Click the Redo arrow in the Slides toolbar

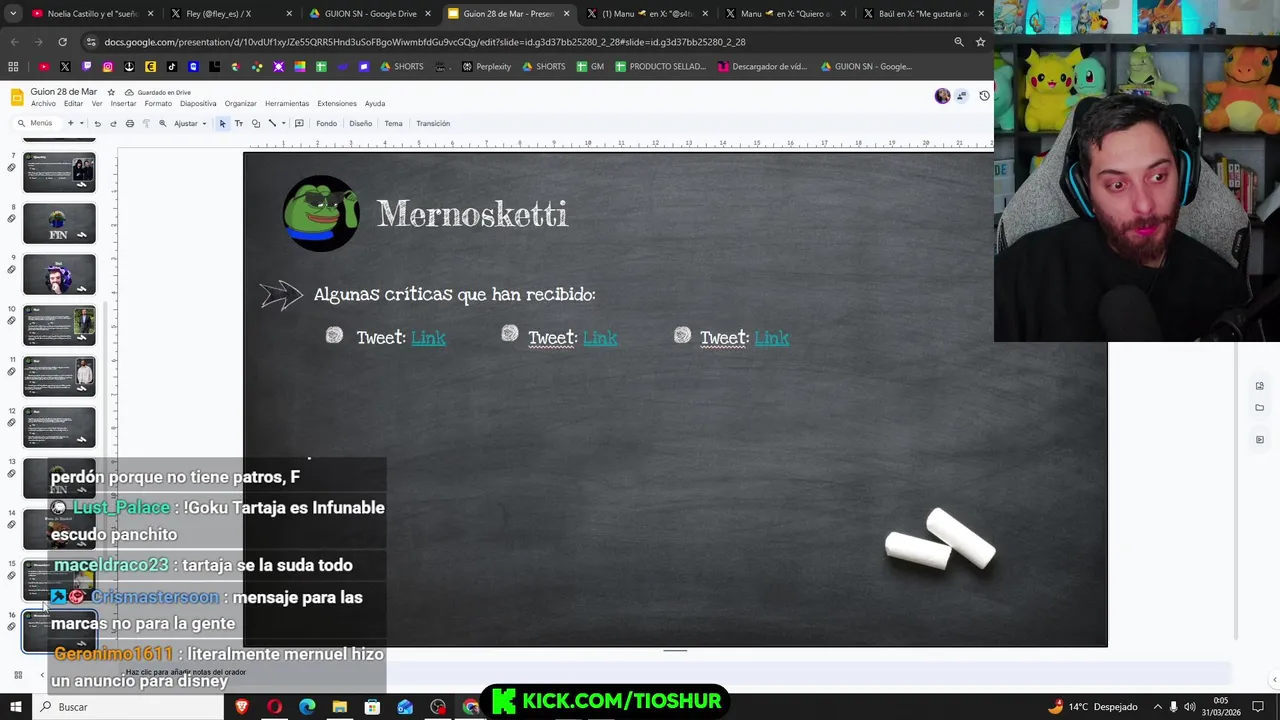click(x=113, y=124)
